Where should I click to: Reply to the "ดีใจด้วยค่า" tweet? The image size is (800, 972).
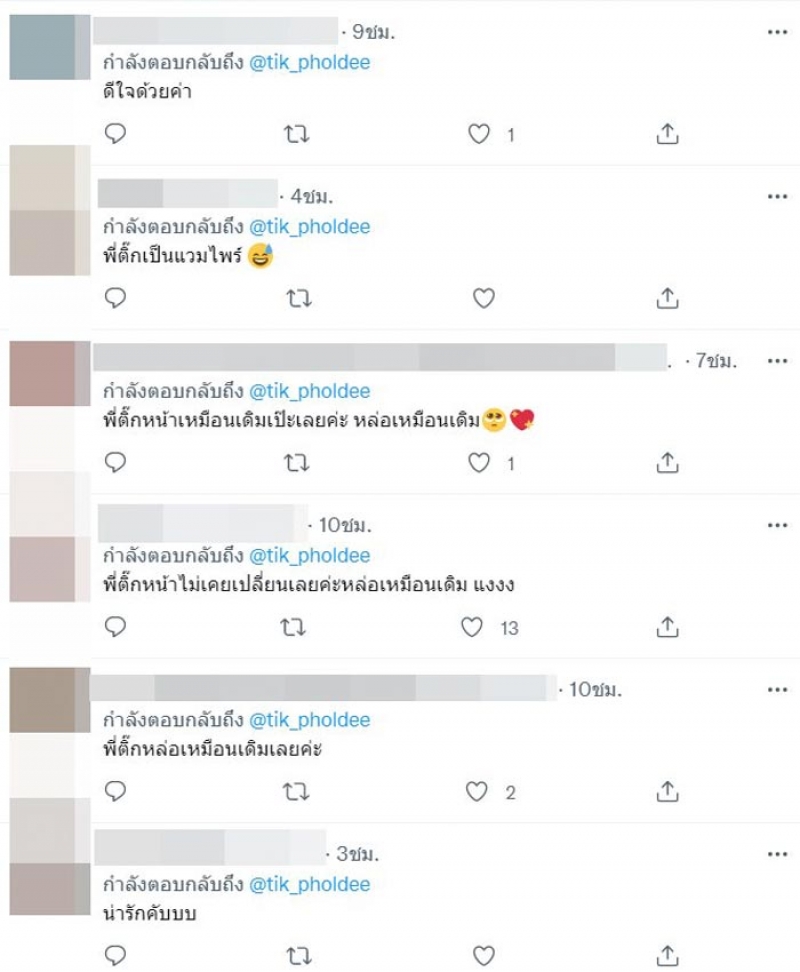115,133
